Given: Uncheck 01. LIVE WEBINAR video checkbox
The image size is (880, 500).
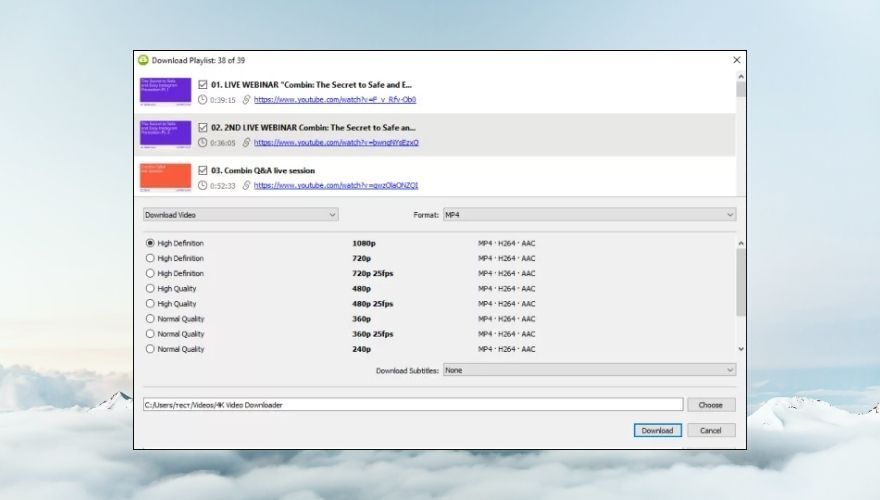Looking at the screenshot, I should [203, 85].
